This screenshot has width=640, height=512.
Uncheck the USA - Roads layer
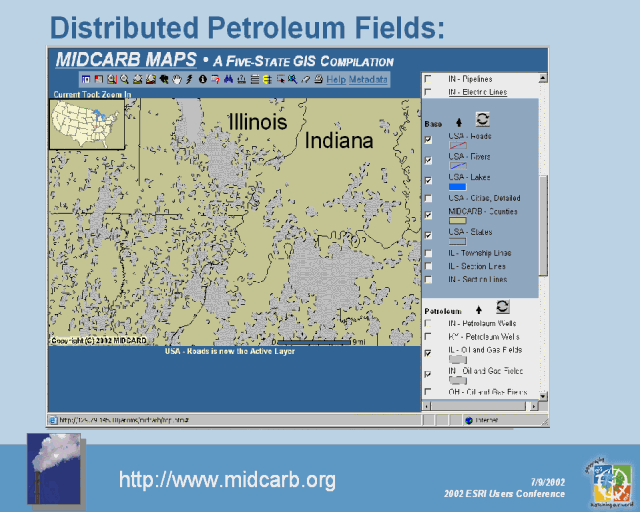click(428, 140)
